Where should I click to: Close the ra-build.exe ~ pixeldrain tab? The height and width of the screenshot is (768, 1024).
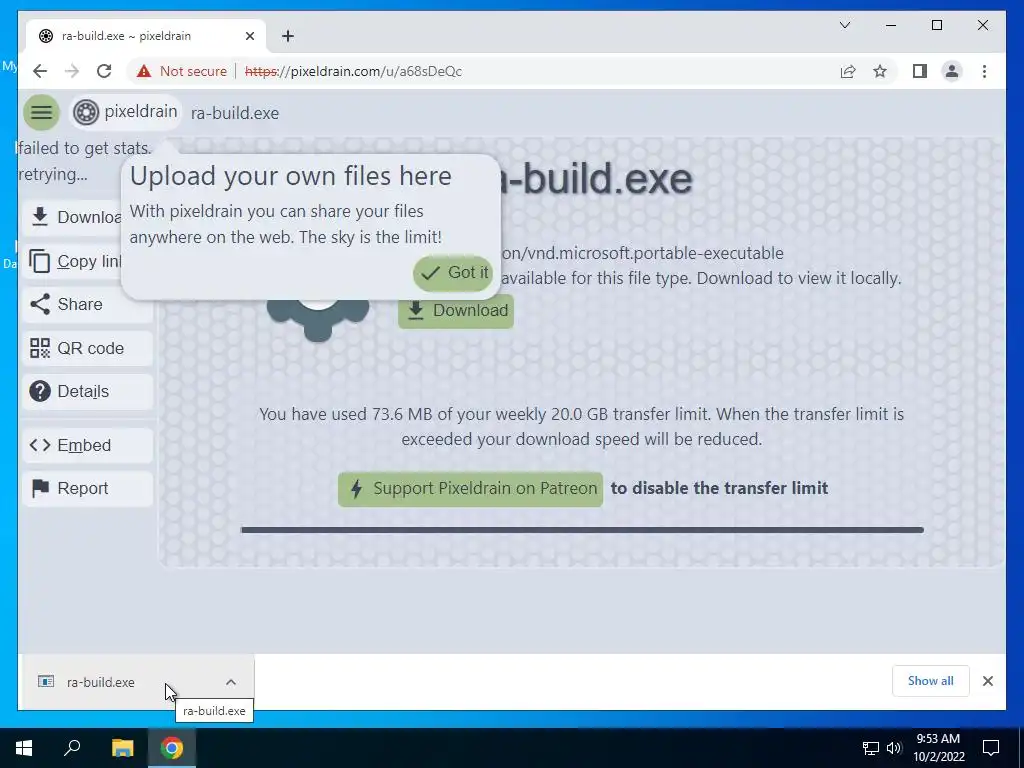pyautogui.click(x=249, y=36)
